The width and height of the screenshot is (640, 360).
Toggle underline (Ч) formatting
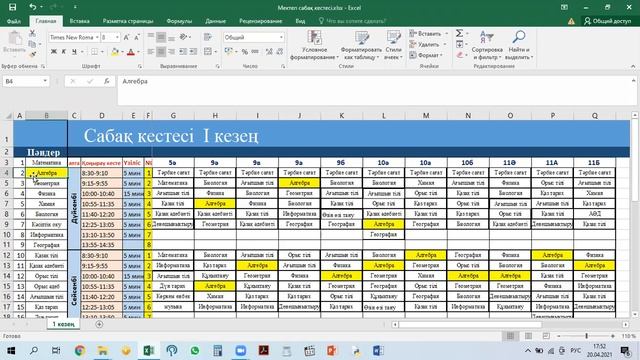74,52
